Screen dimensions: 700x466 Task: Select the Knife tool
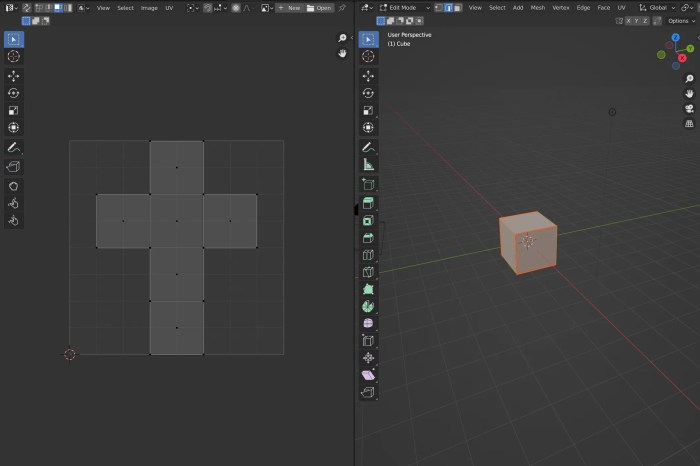click(368, 272)
